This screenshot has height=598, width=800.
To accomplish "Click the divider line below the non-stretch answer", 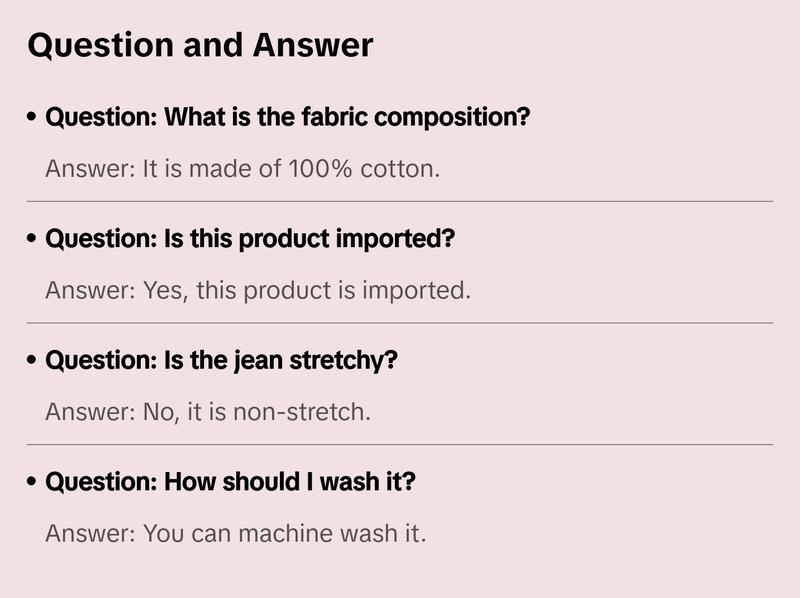I will 400,444.
